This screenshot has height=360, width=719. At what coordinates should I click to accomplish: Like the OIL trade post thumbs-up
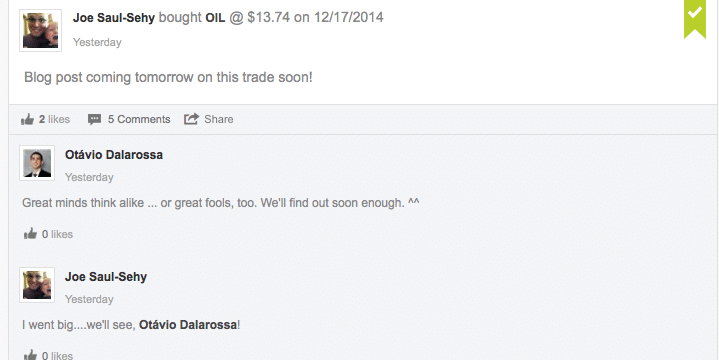[28, 119]
